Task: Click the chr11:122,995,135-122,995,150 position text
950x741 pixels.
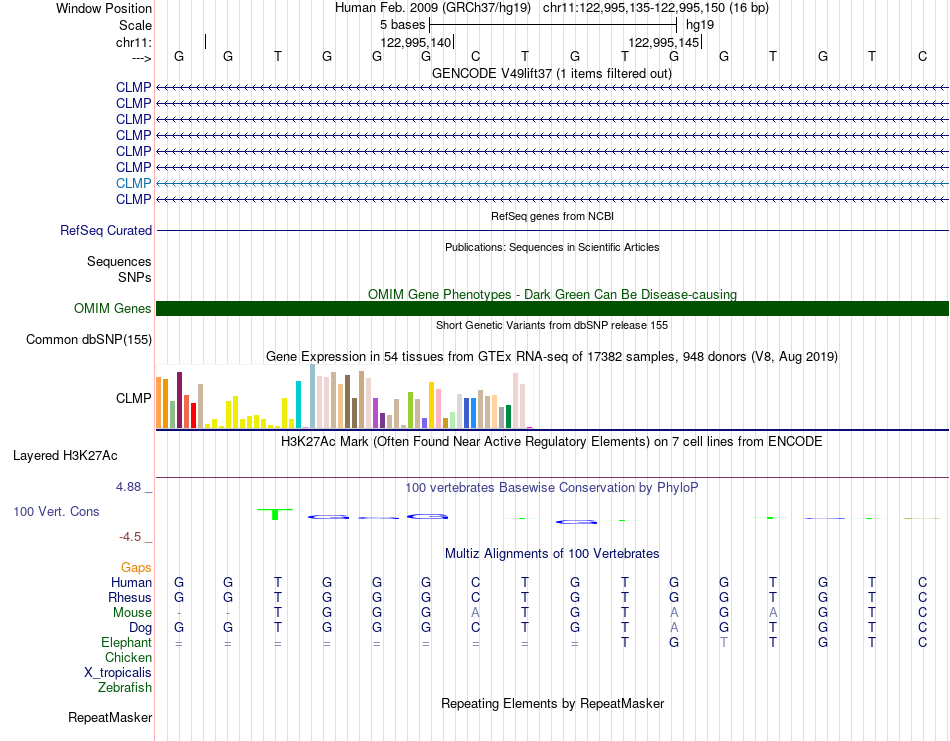Action: [656, 8]
